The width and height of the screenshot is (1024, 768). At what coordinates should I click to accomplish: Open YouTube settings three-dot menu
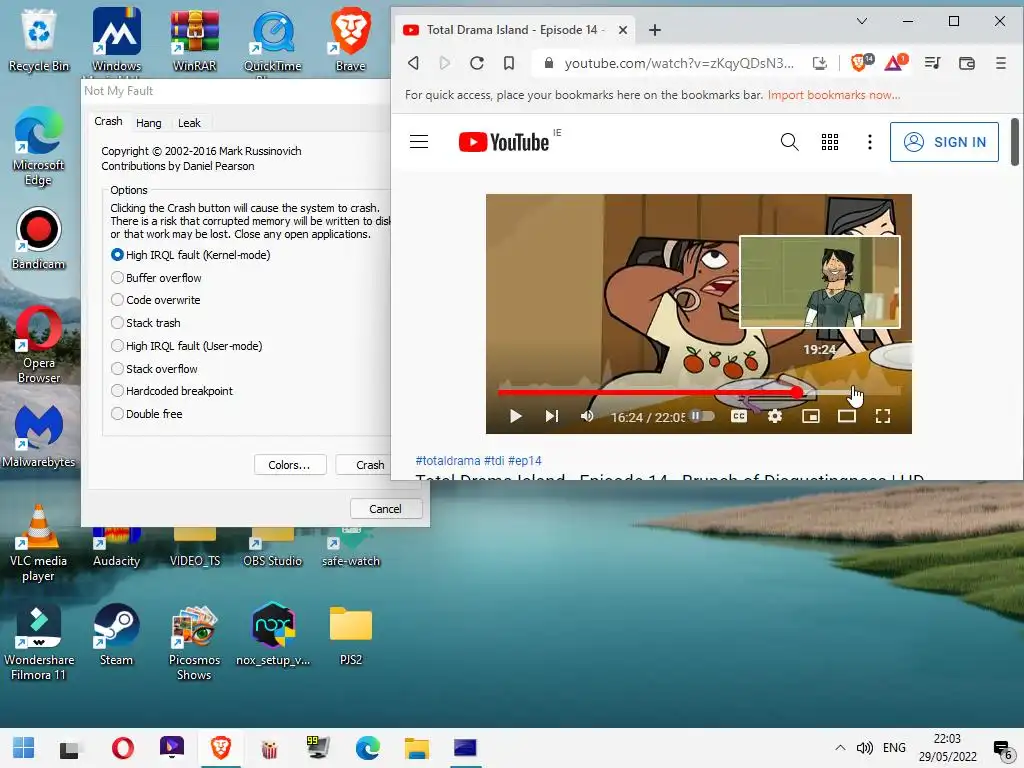(x=869, y=142)
